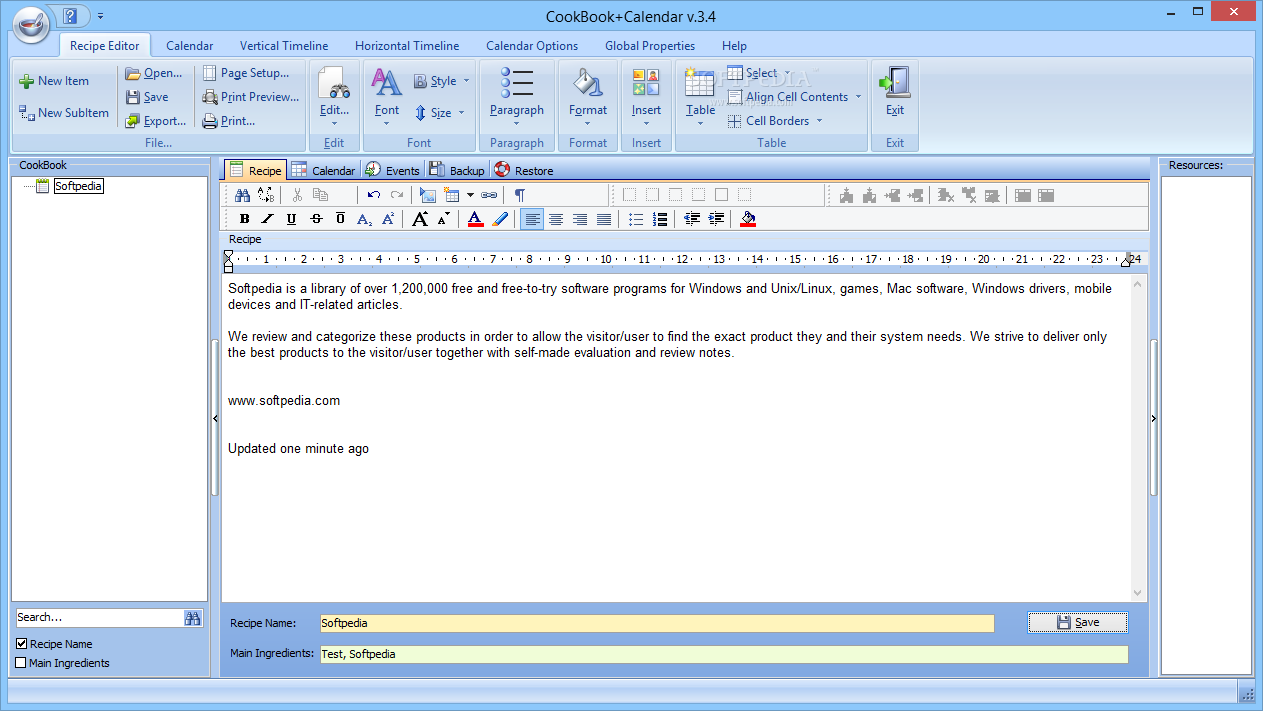Click Print Preview... in the ribbon
The width and height of the screenshot is (1263, 711).
pos(250,97)
